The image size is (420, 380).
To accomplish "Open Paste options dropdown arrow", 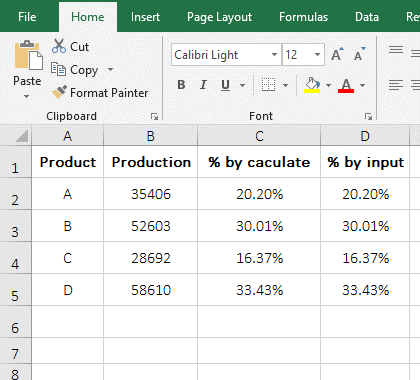I will [x=27, y=96].
